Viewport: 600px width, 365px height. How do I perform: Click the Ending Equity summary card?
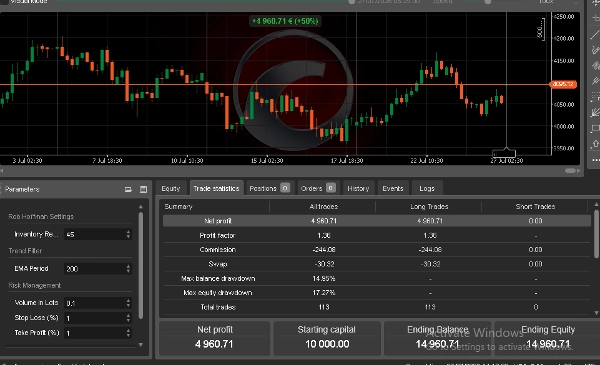coord(548,338)
